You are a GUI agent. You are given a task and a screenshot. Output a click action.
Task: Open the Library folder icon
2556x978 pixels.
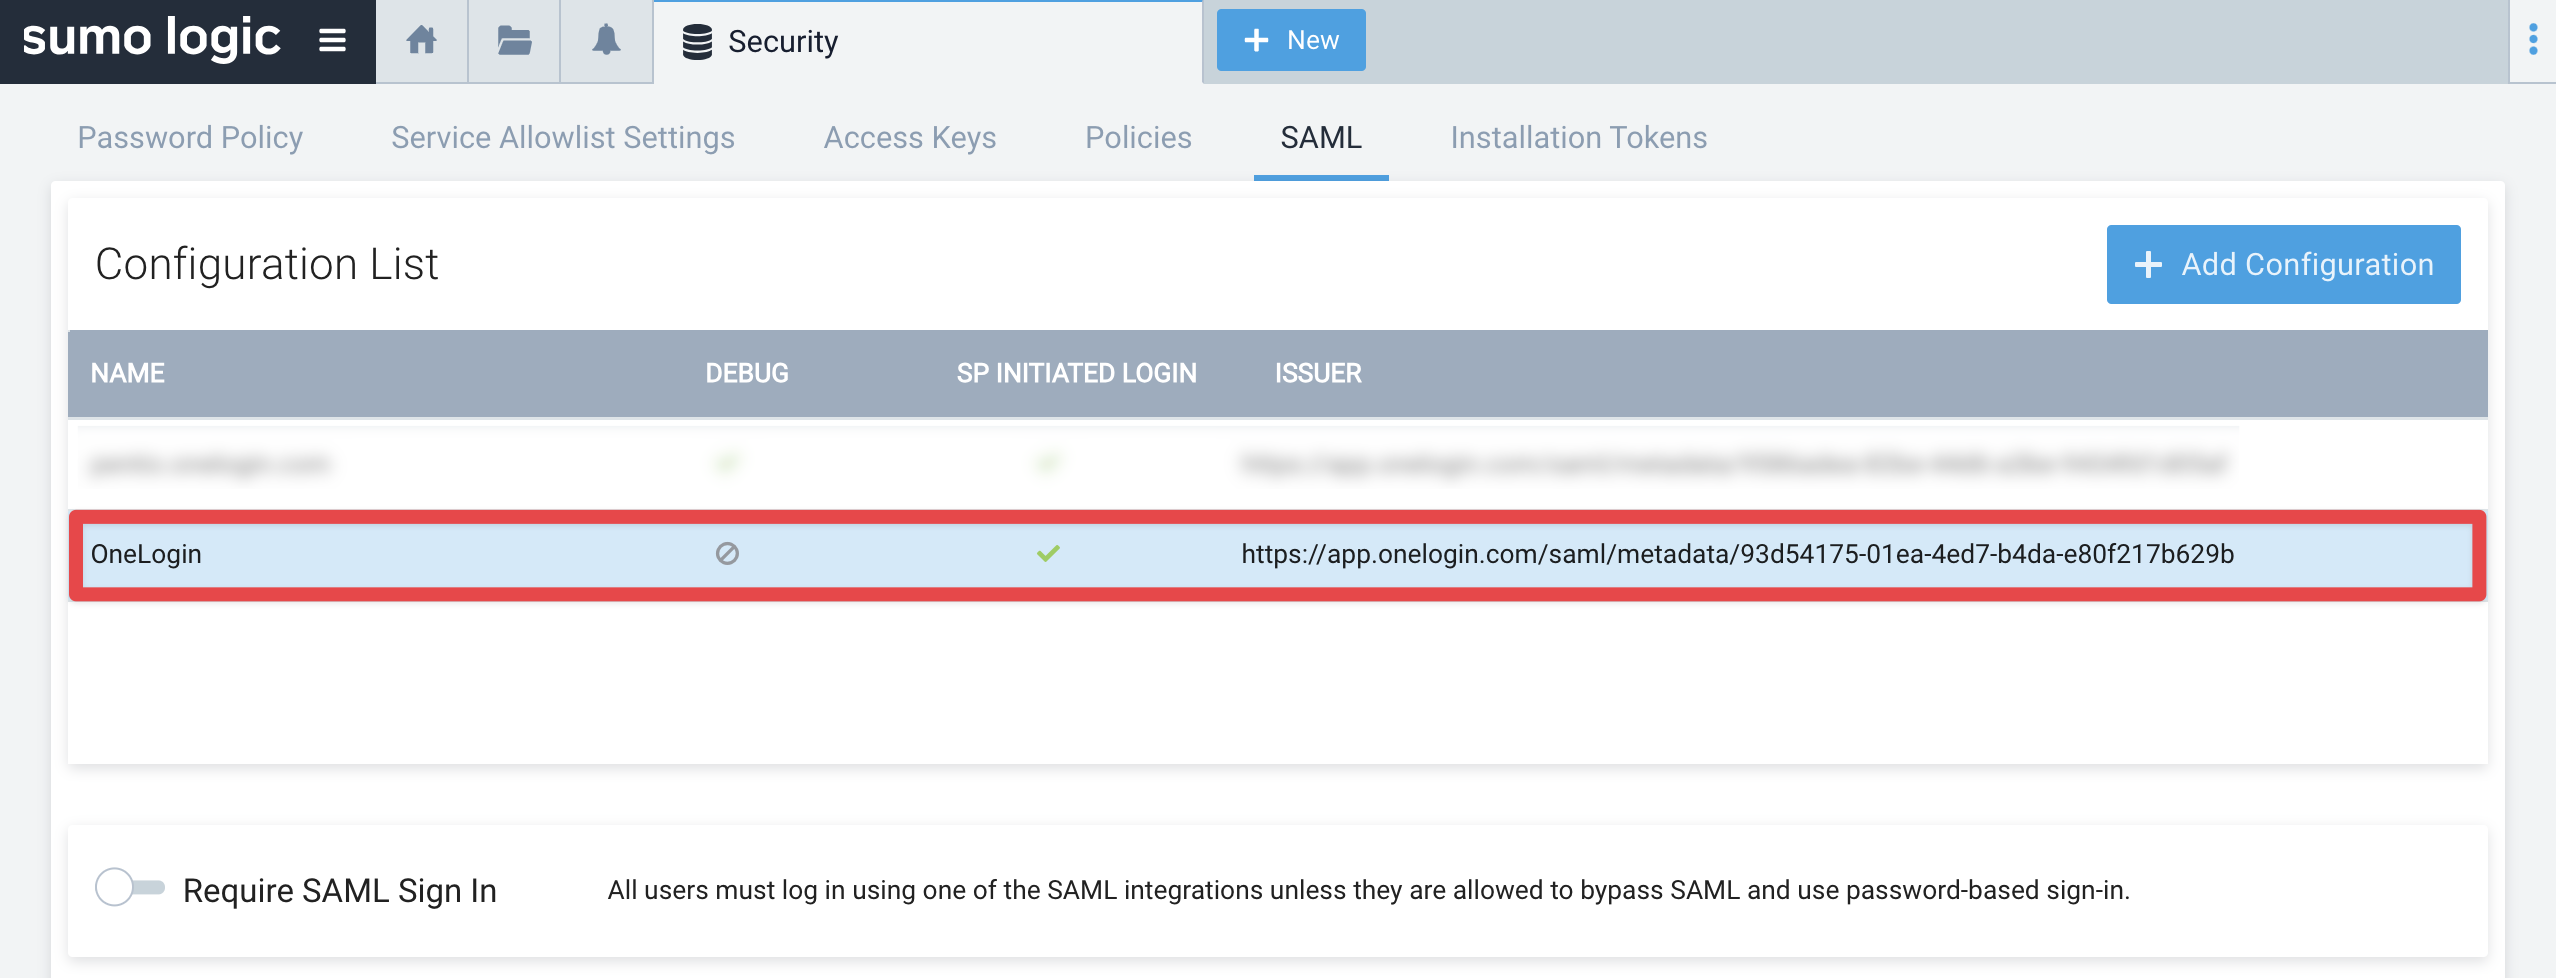click(514, 41)
